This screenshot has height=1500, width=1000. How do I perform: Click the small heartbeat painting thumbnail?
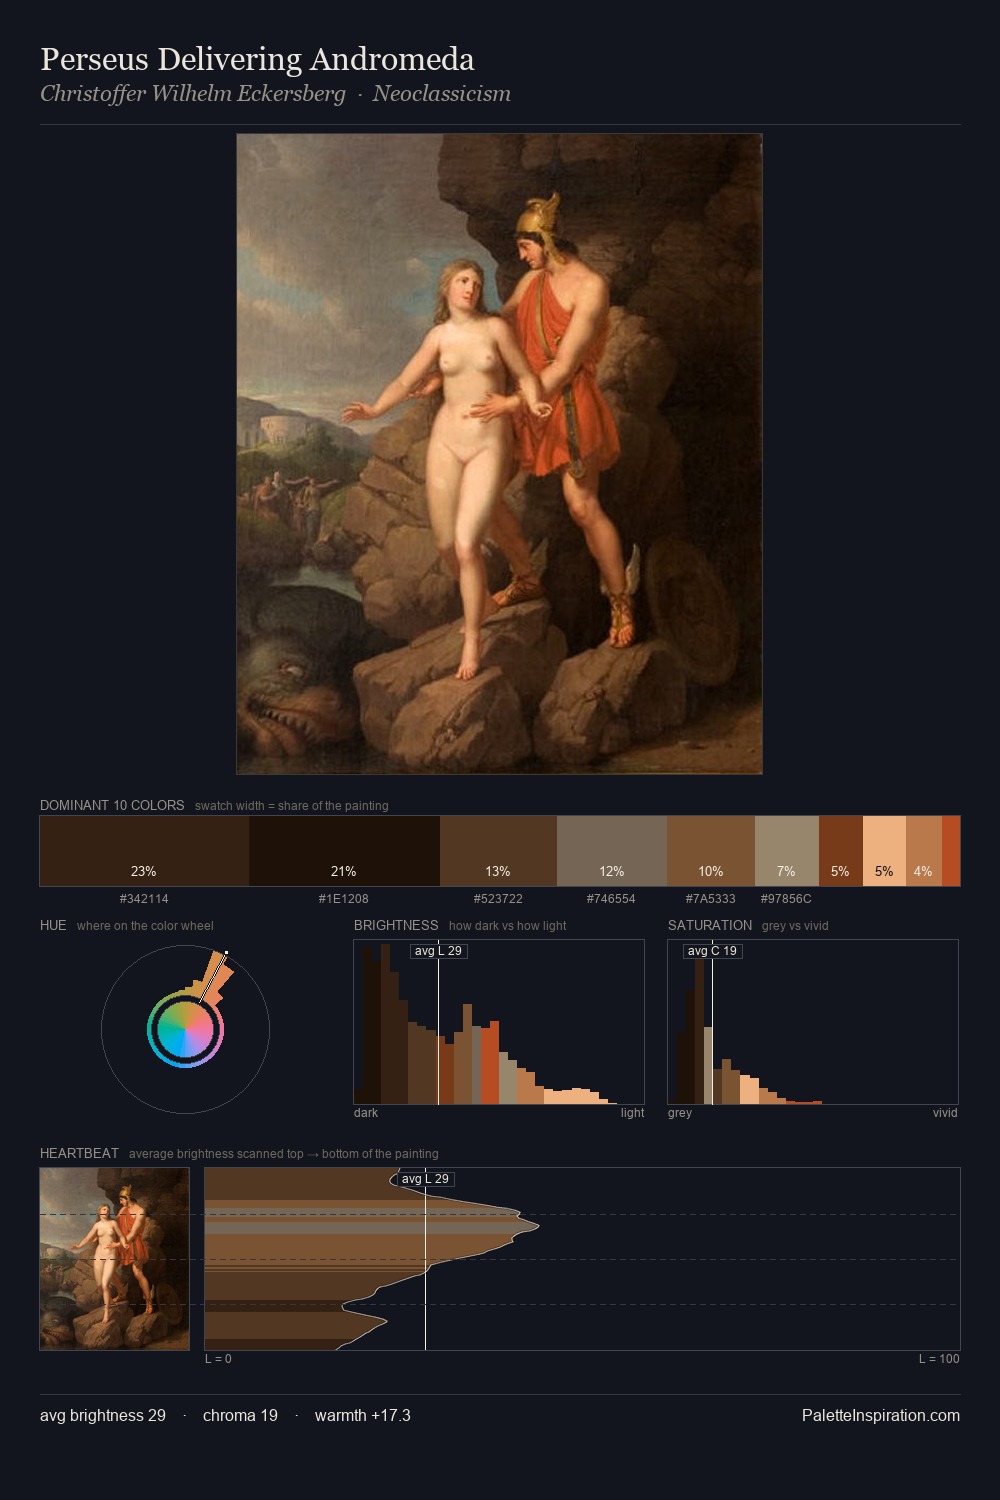coord(114,1259)
